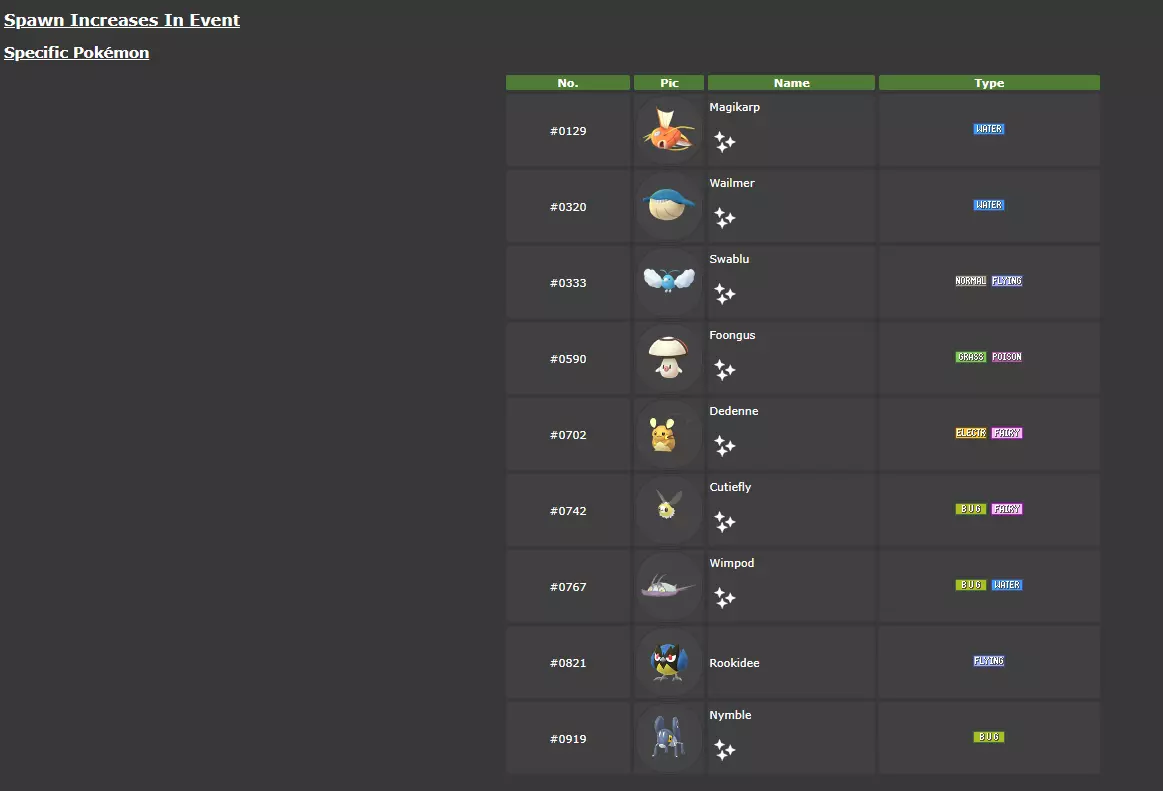This screenshot has width=1163, height=791.
Task: Open the Magikarp name link
Action: (734, 107)
